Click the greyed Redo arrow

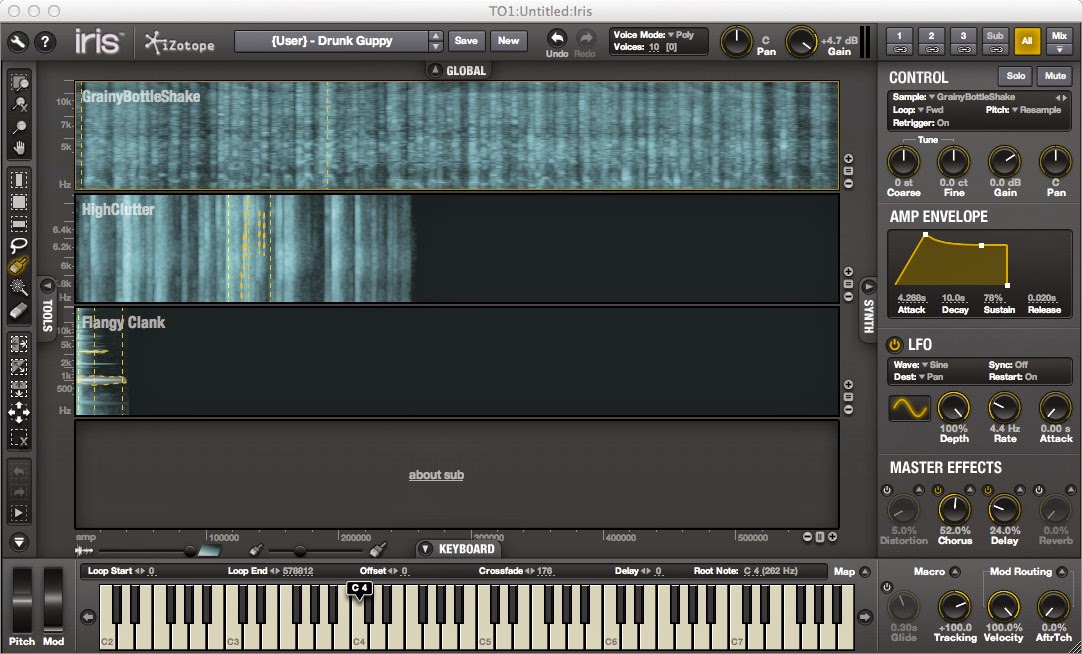[x=585, y=38]
